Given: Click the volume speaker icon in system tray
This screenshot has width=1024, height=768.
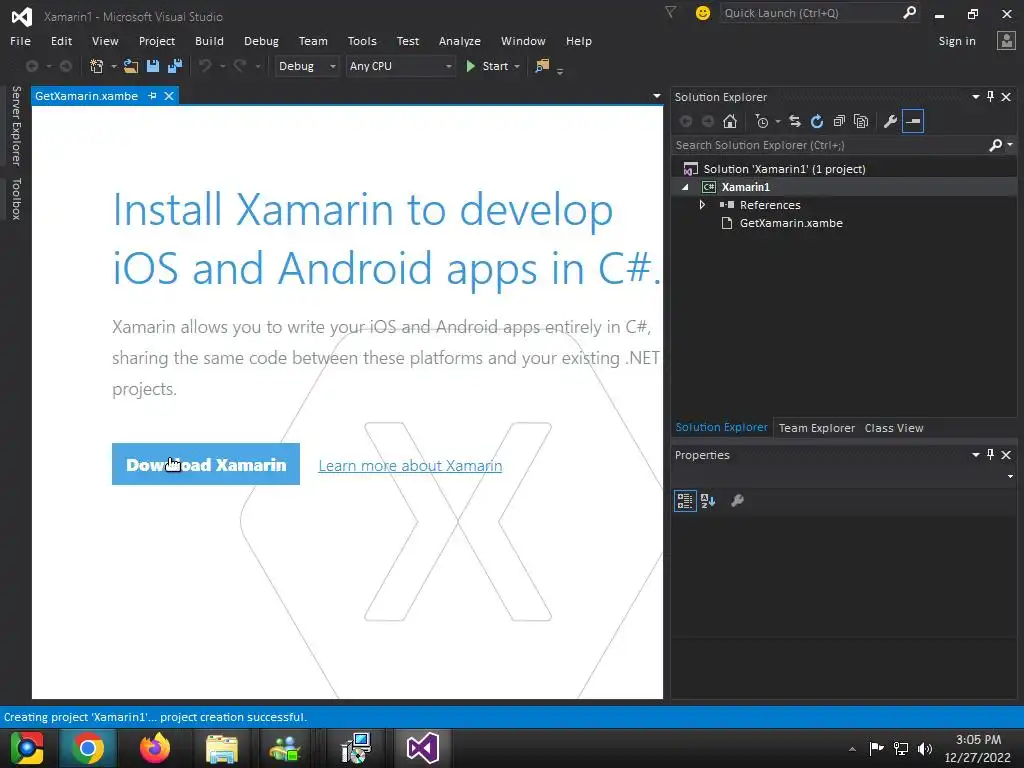Looking at the screenshot, I should click(925, 748).
